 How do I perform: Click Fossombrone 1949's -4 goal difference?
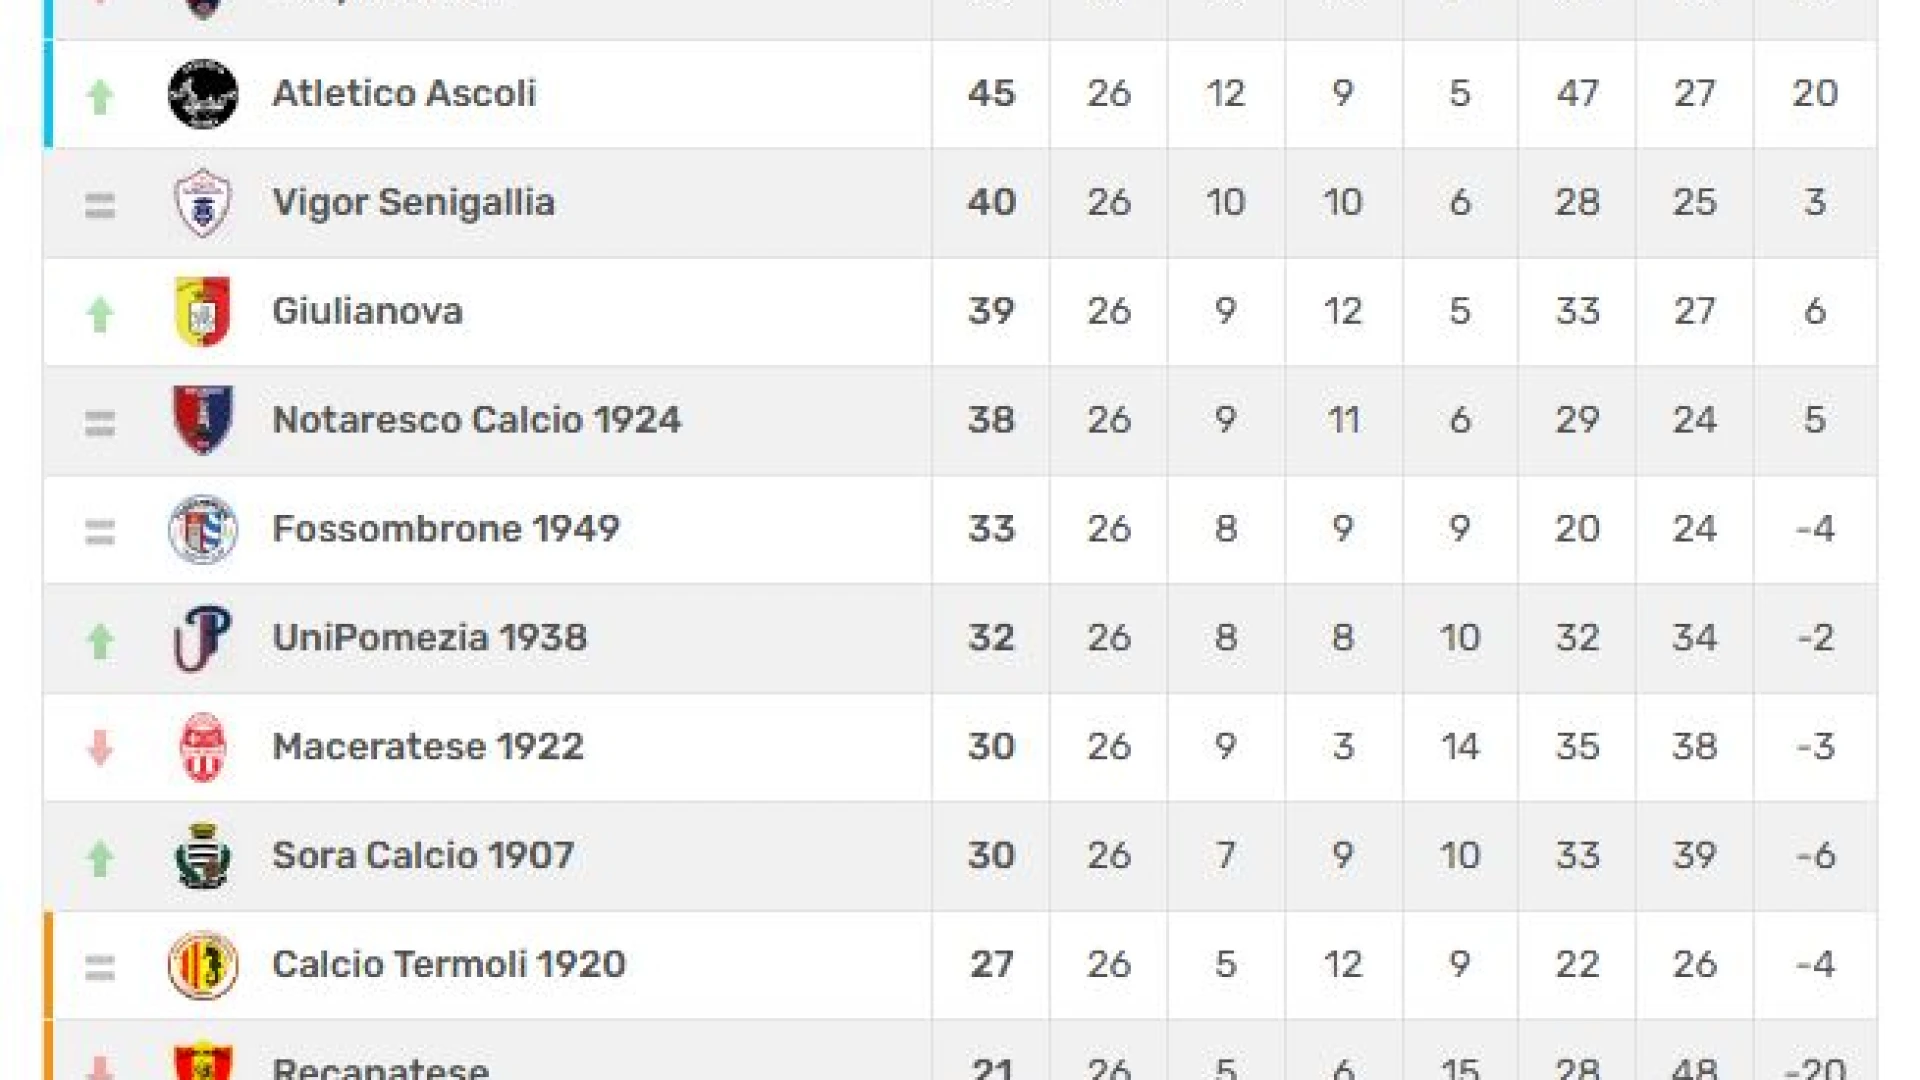pyautogui.click(x=1815, y=529)
